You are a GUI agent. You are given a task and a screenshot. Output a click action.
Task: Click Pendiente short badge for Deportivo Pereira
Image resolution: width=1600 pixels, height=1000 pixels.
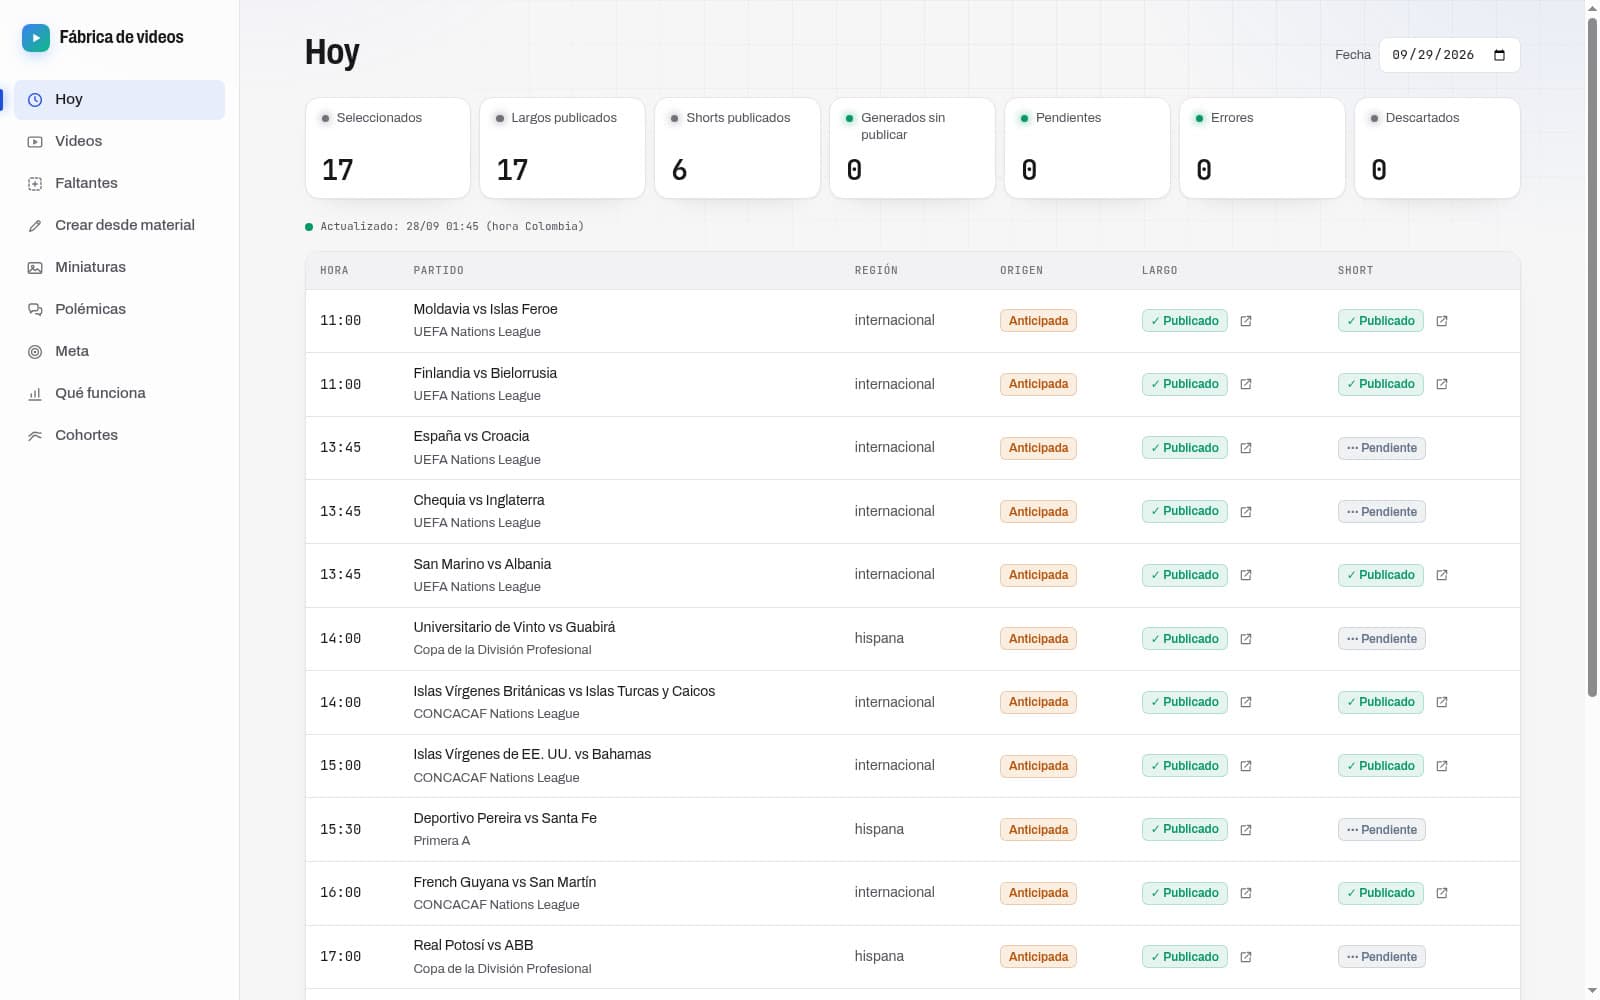click(1382, 830)
